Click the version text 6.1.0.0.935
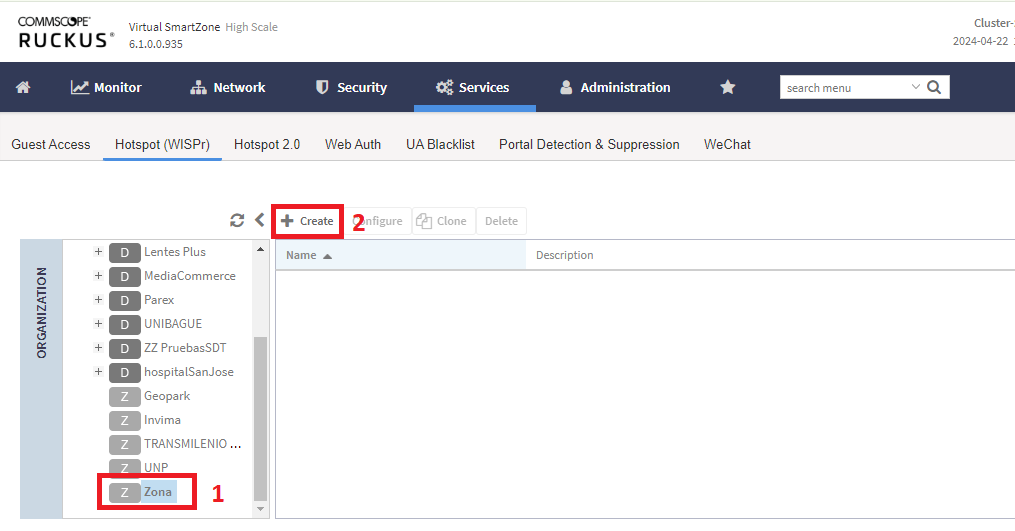1015x531 pixels. click(x=155, y=44)
